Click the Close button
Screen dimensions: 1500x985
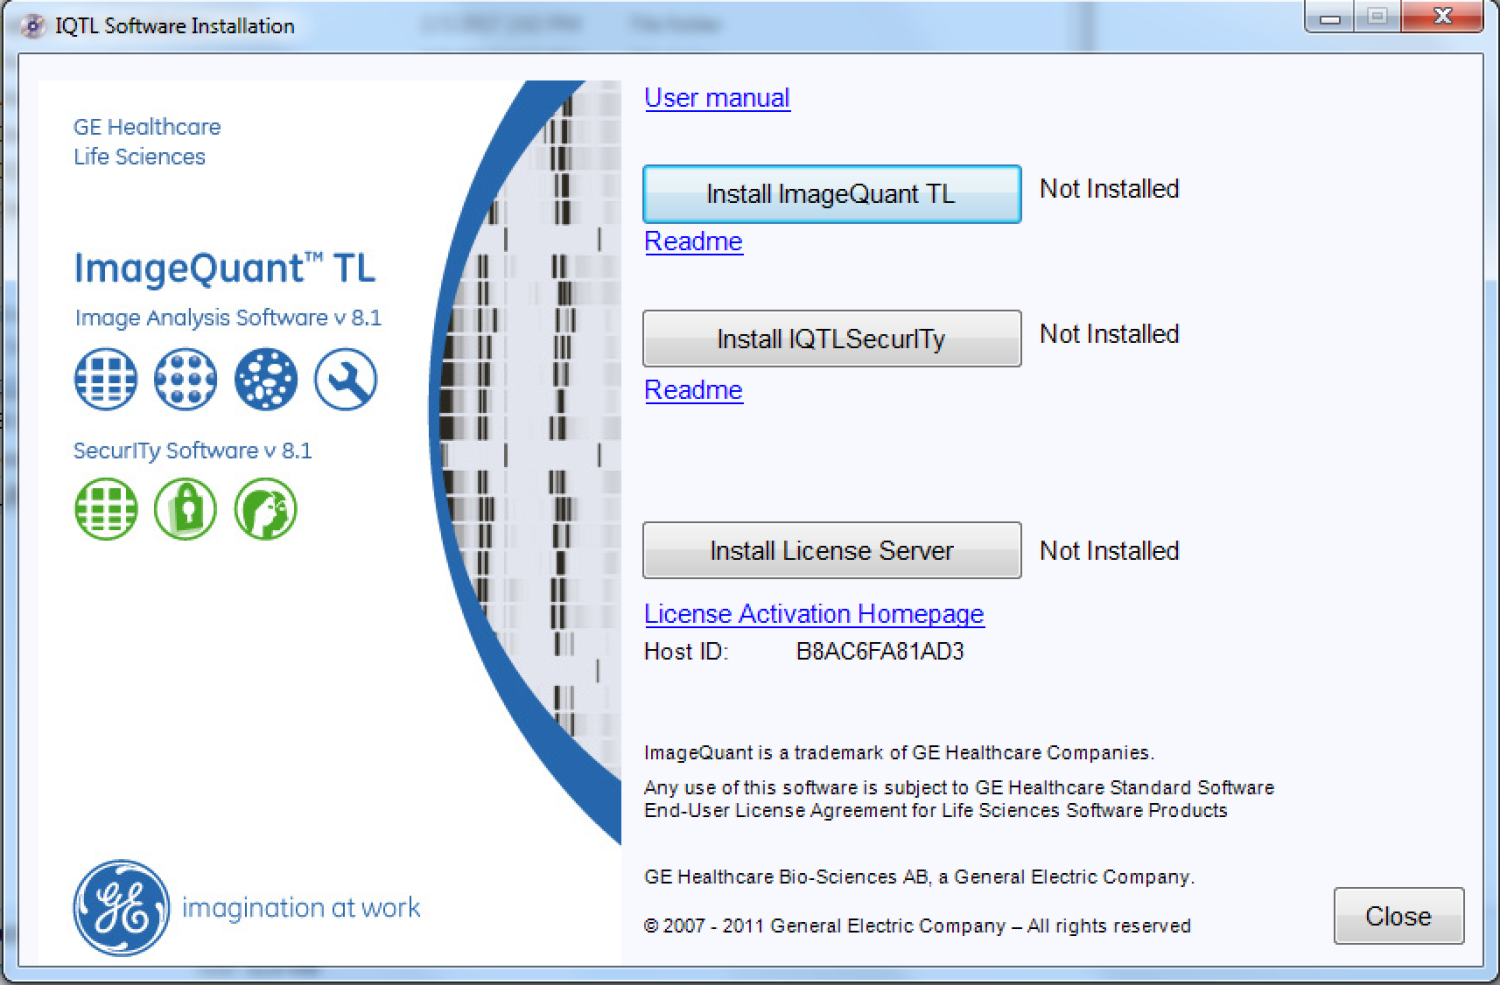[x=1399, y=916]
